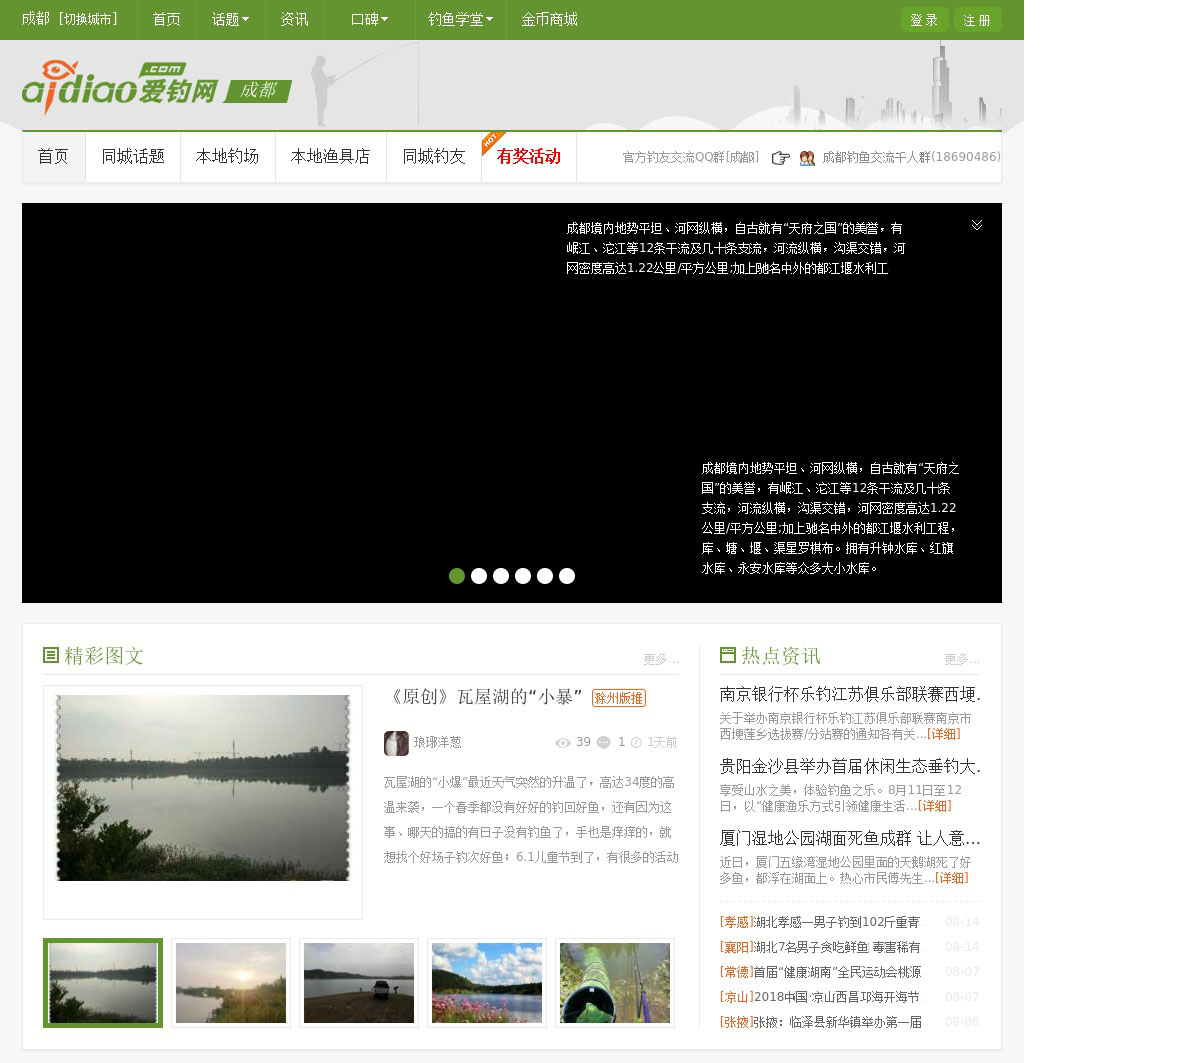1200x1063 pixels.
Task: Switch to 首页 tab
Action: 53,156
